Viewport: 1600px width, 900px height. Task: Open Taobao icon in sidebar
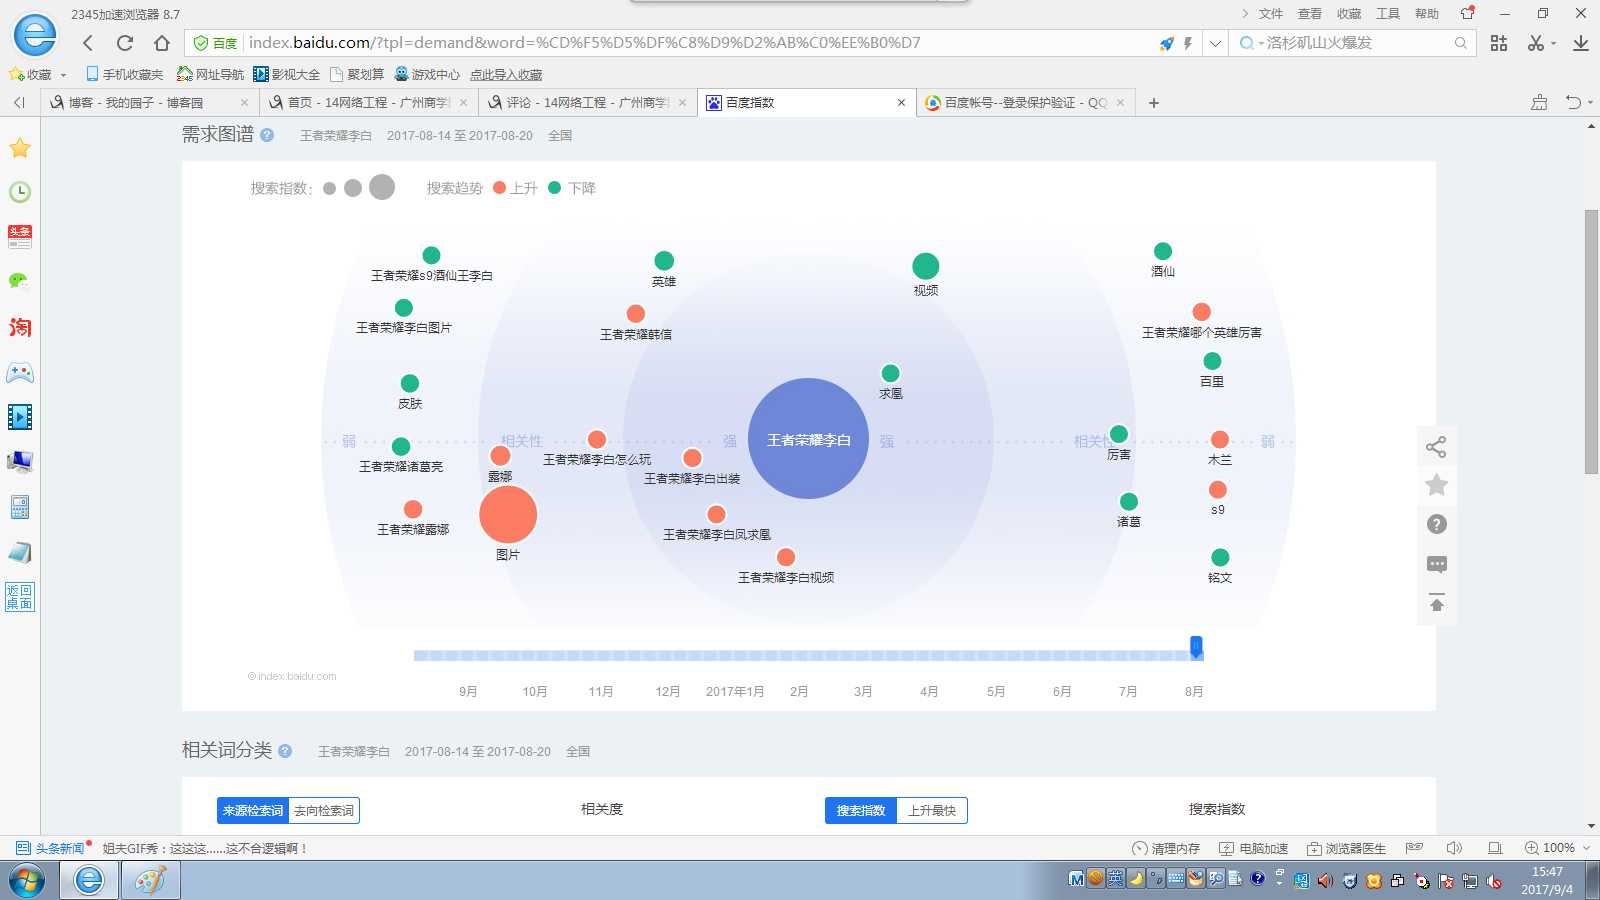(20, 327)
